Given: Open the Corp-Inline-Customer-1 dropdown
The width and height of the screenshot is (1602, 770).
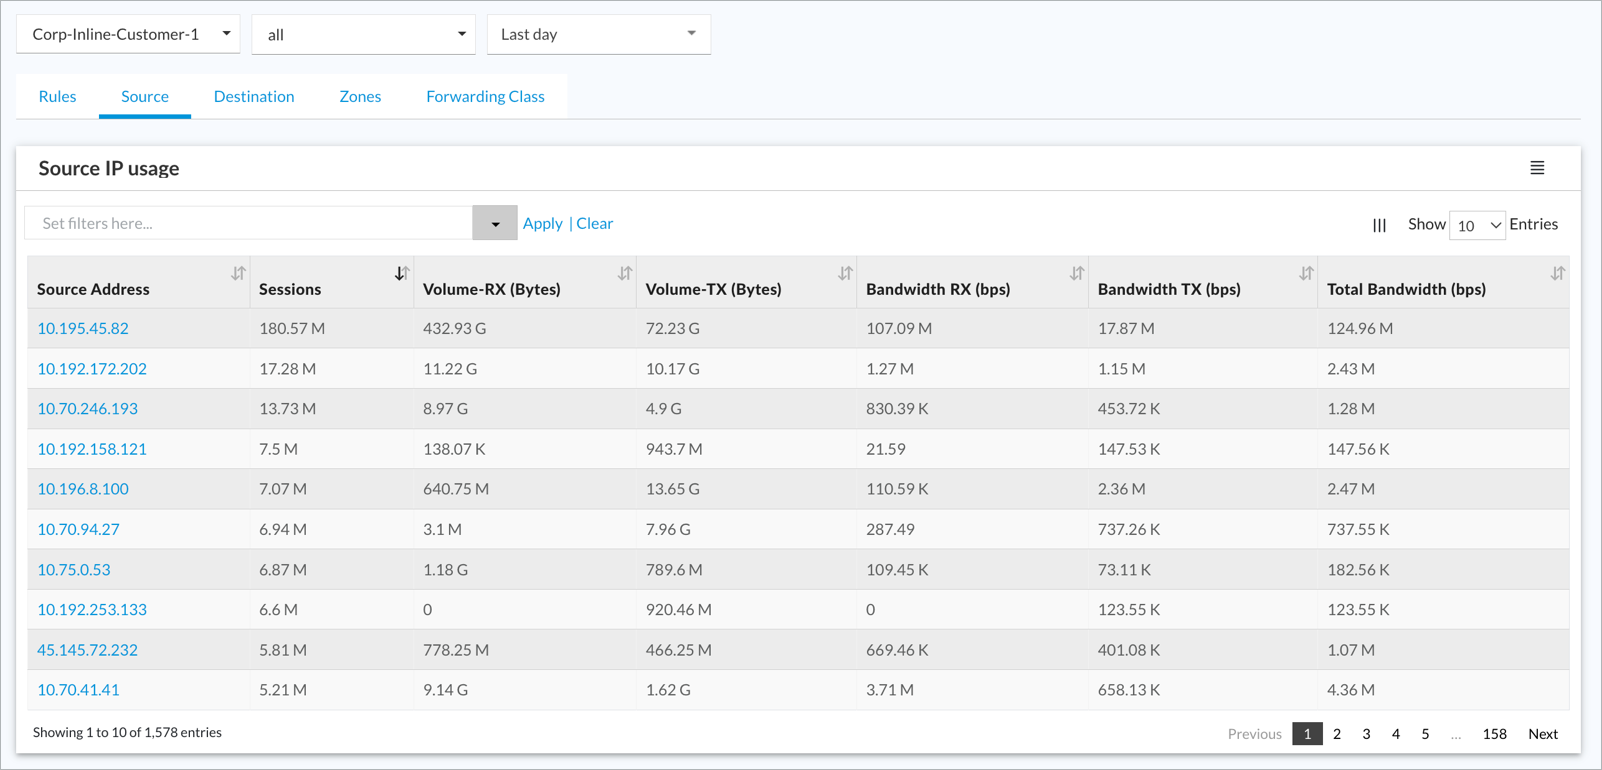Looking at the screenshot, I should point(128,34).
